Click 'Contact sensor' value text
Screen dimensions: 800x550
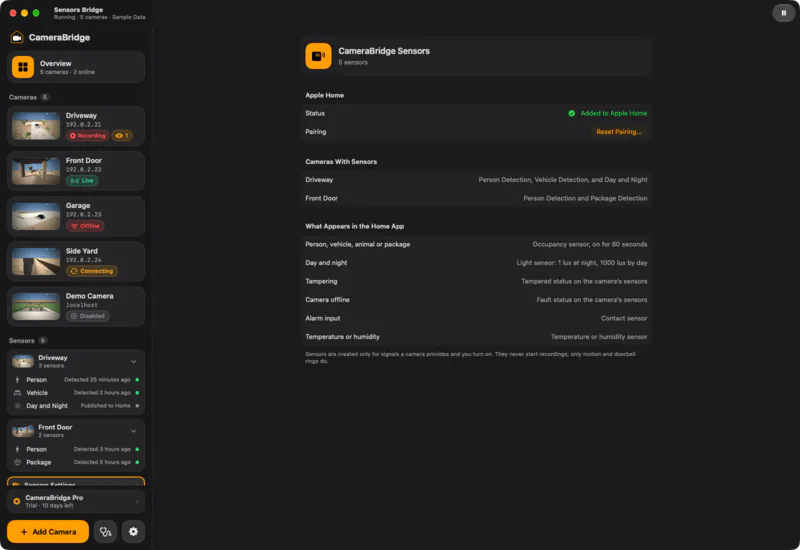pyautogui.click(x=624, y=318)
